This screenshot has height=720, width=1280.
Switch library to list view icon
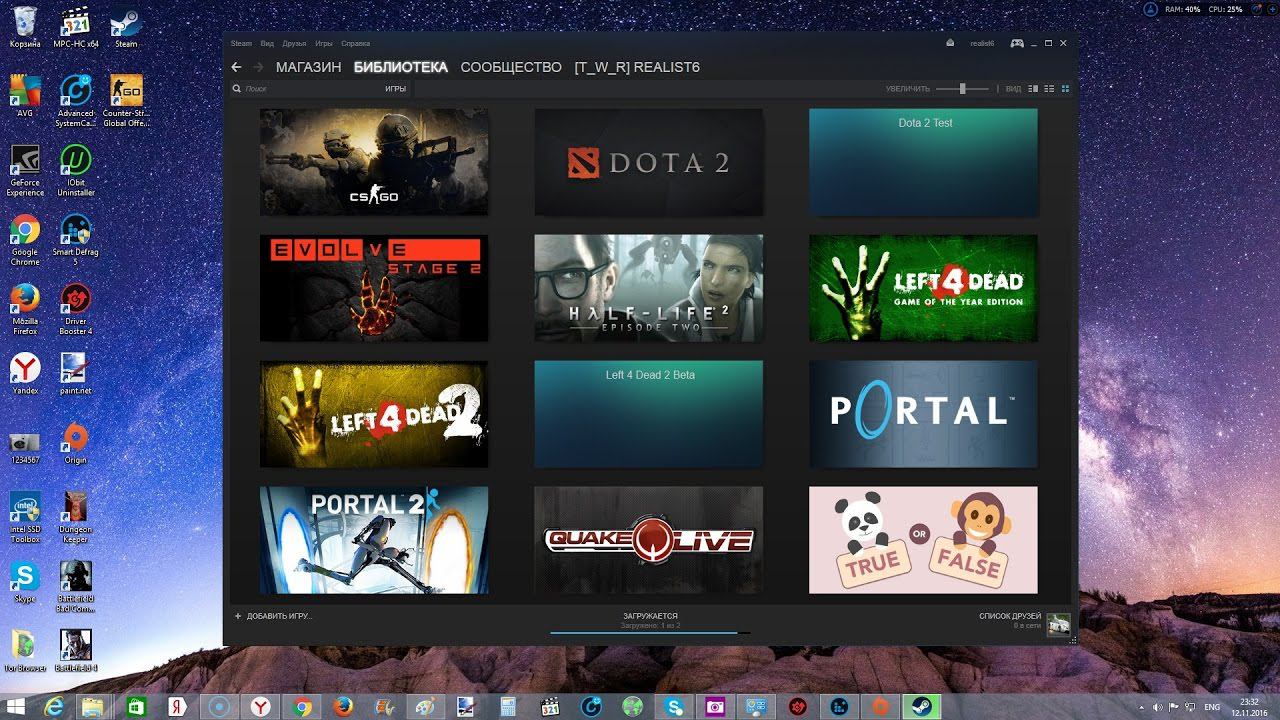(1049, 89)
